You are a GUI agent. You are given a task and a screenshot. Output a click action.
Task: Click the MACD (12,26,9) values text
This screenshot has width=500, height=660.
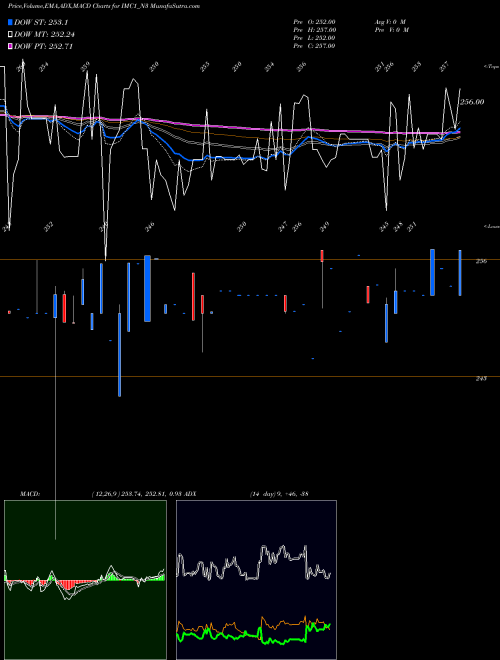136,493
